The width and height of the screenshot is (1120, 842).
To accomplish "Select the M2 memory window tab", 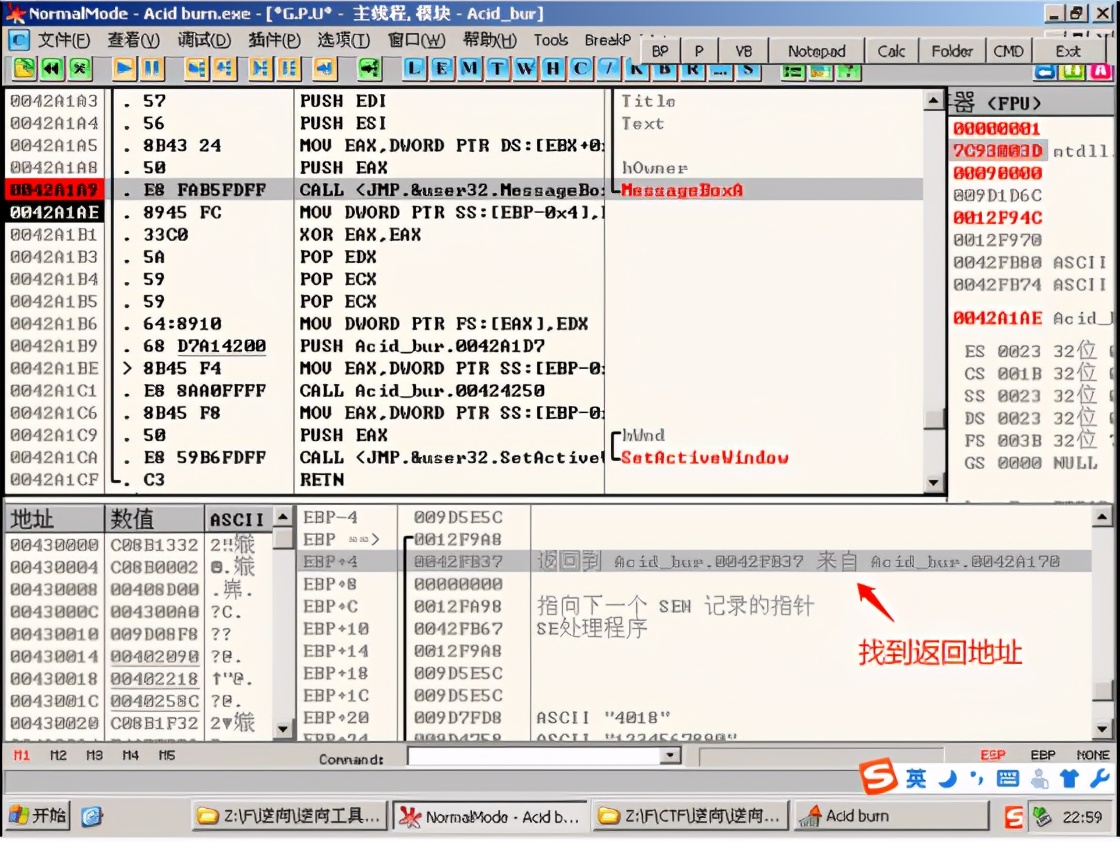I will click(58, 755).
